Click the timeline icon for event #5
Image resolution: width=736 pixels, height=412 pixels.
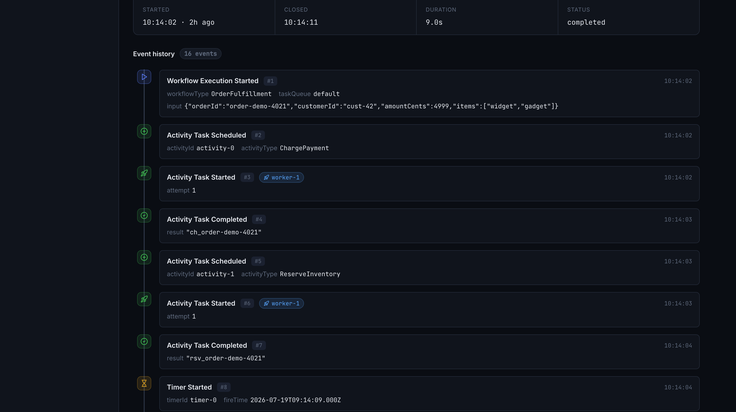(x=144, y=257)
